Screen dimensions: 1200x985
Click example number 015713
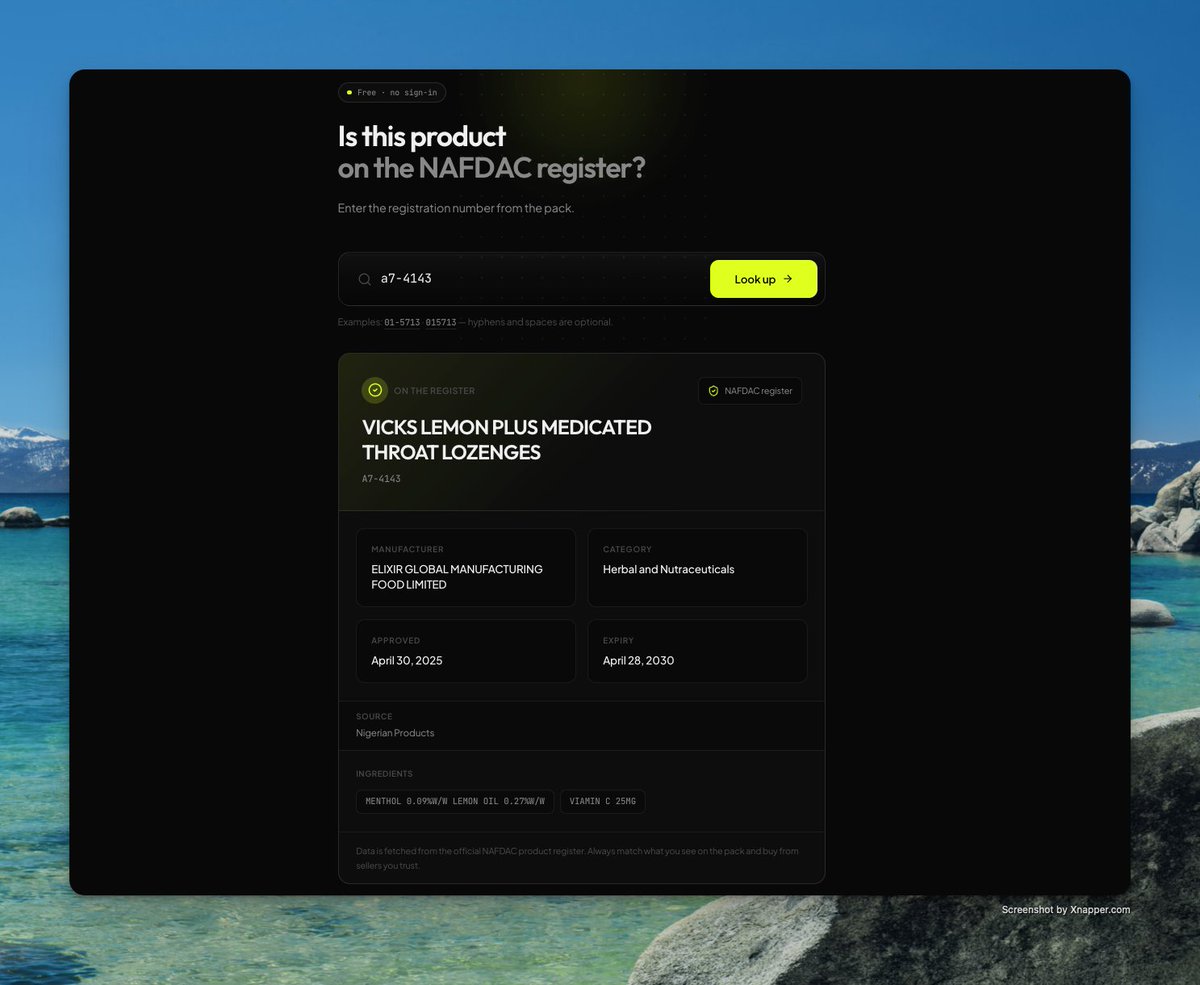tap(441, 322)
